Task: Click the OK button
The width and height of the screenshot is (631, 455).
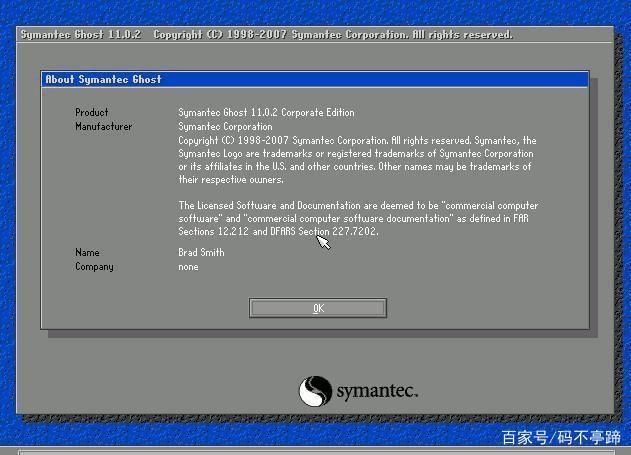Action: (318, 308)
